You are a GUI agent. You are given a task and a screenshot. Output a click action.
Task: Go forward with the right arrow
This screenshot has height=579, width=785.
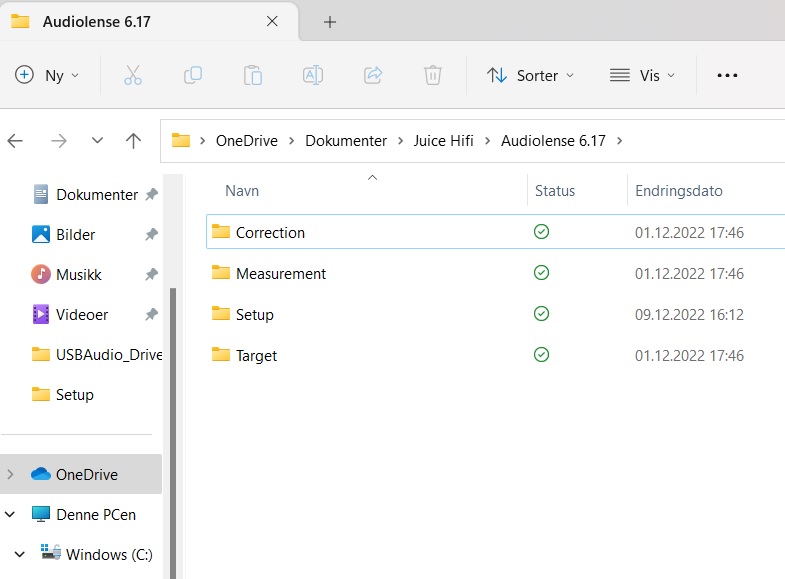59,141
